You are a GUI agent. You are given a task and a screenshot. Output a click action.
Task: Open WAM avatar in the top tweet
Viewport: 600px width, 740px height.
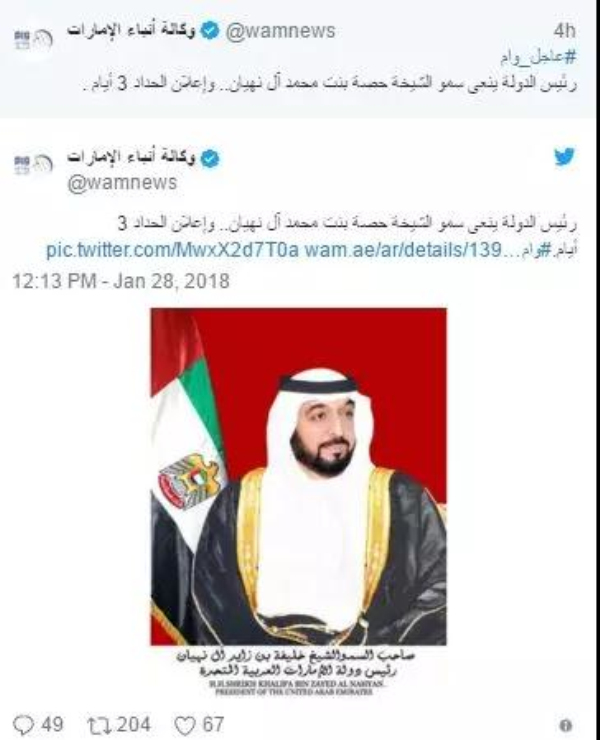(33, 39)
